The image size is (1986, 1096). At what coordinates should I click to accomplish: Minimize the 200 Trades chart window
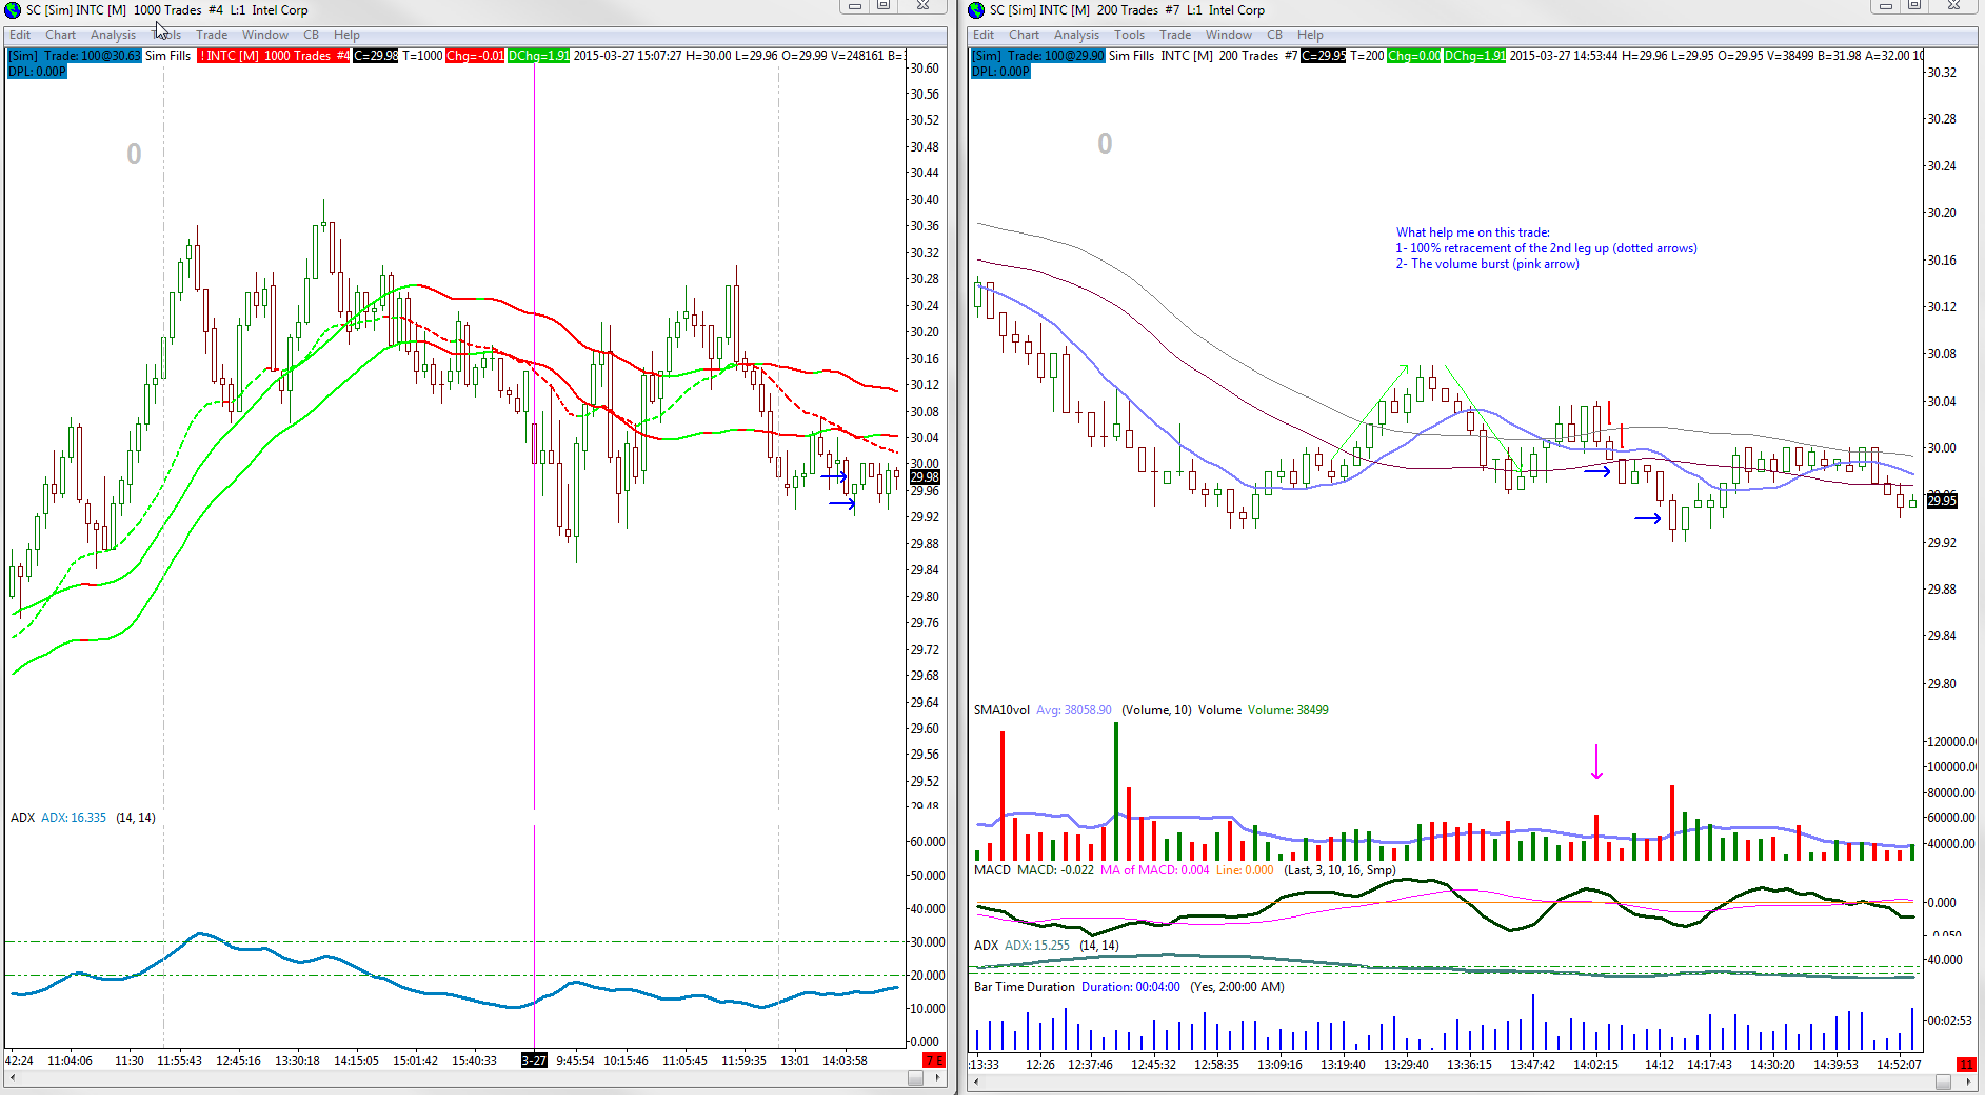pyautogui.click(x=1885, y=6)
